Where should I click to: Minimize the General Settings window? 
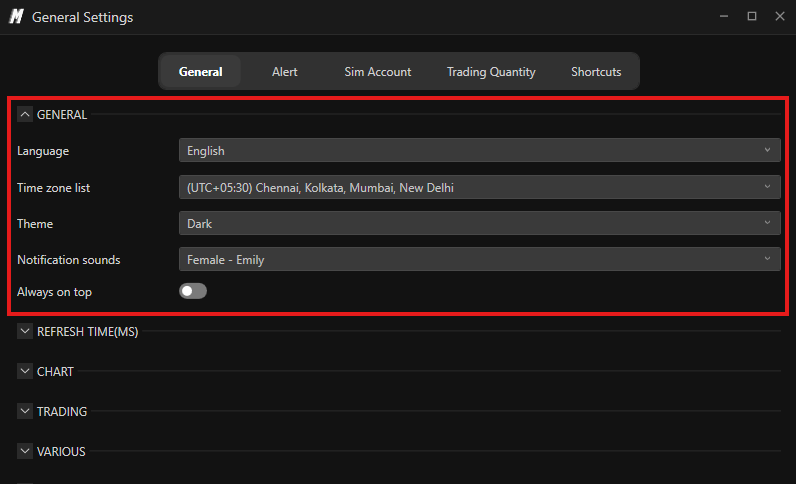724,16
